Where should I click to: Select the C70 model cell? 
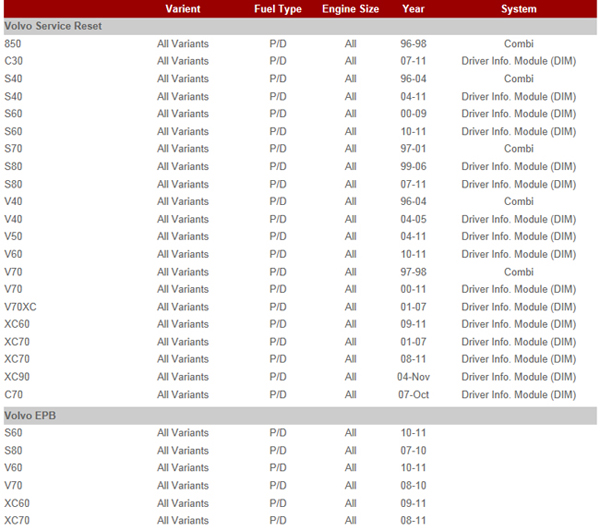[x=13, y=394]
